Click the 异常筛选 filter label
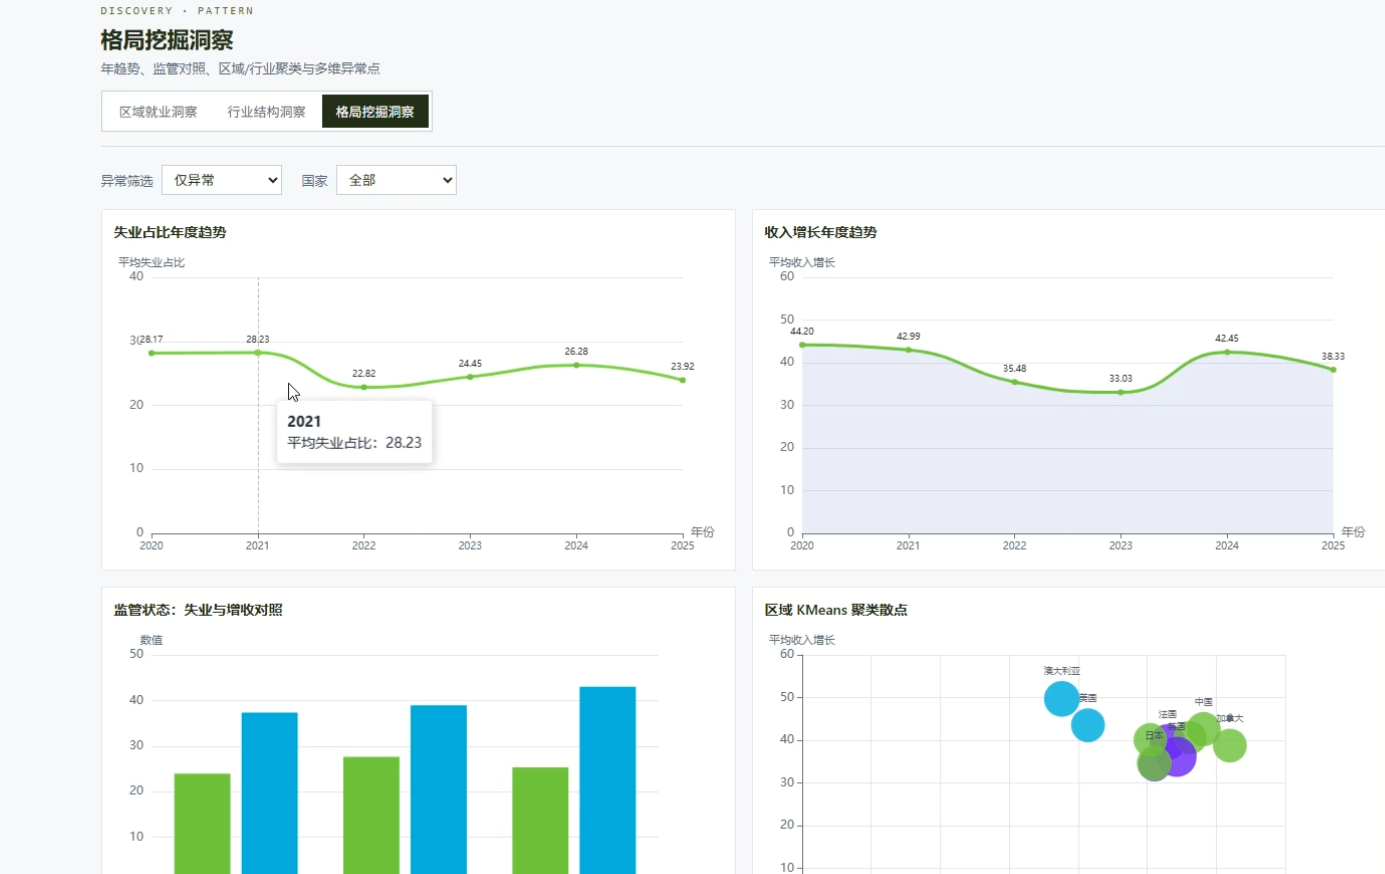The height and width of the screenshot is (874, 1385). pos(127,181)
